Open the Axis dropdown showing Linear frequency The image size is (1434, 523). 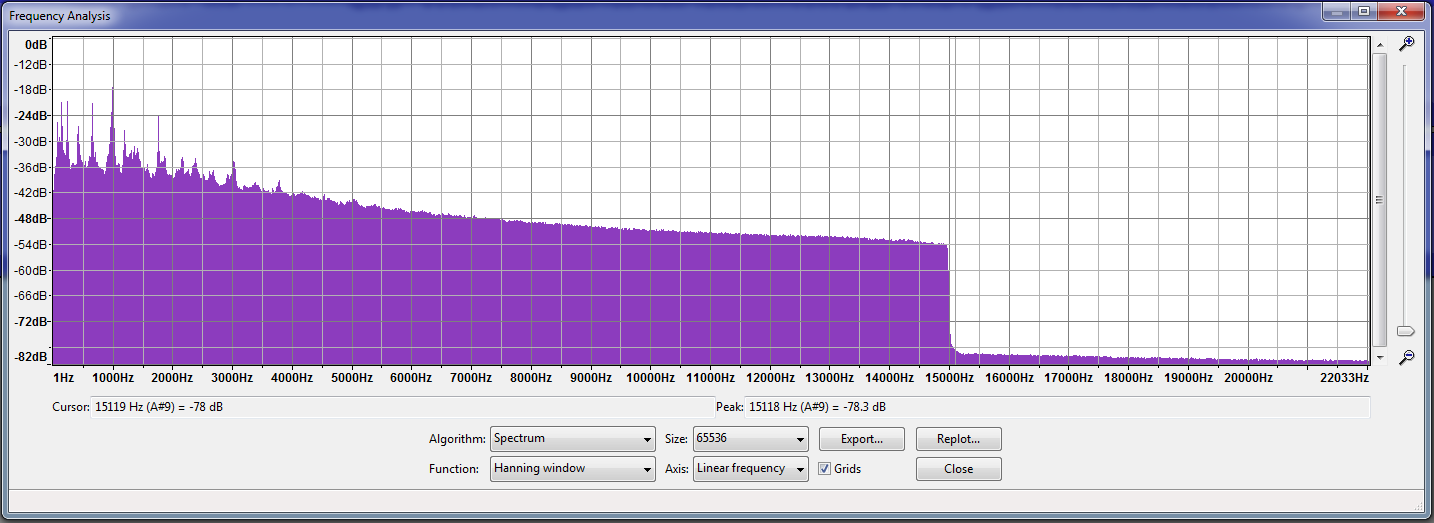(x=750, y=468)
